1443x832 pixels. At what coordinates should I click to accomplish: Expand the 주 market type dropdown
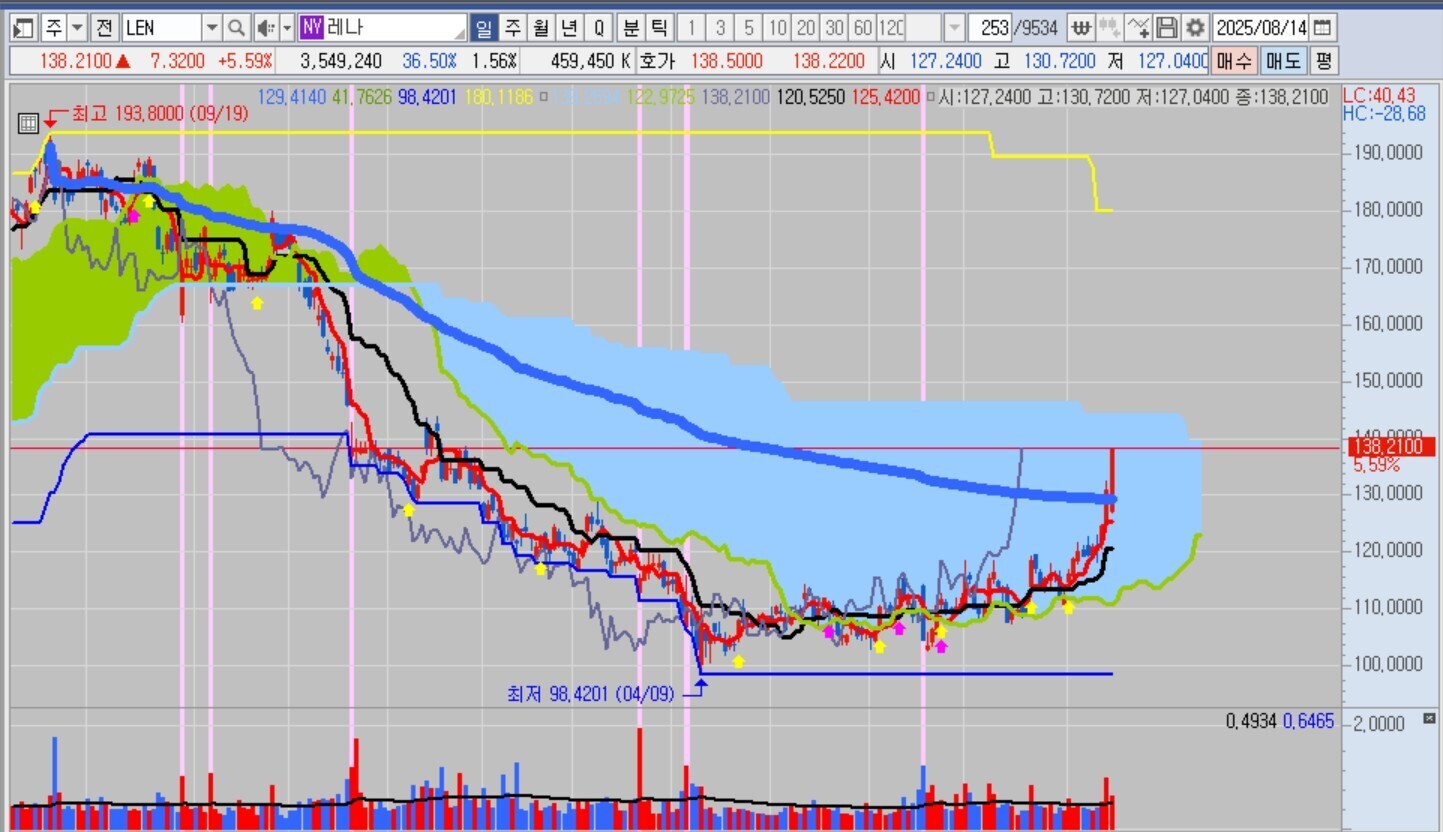point(77,27)
